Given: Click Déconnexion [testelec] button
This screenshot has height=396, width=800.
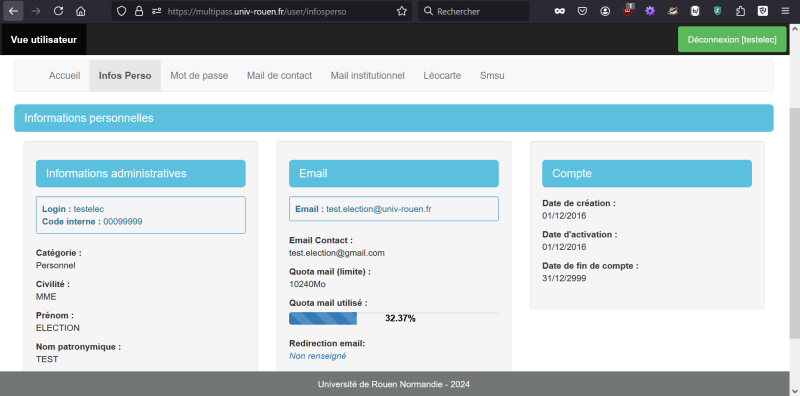Looking at the screenshot, I should click(x=732, y=39).
